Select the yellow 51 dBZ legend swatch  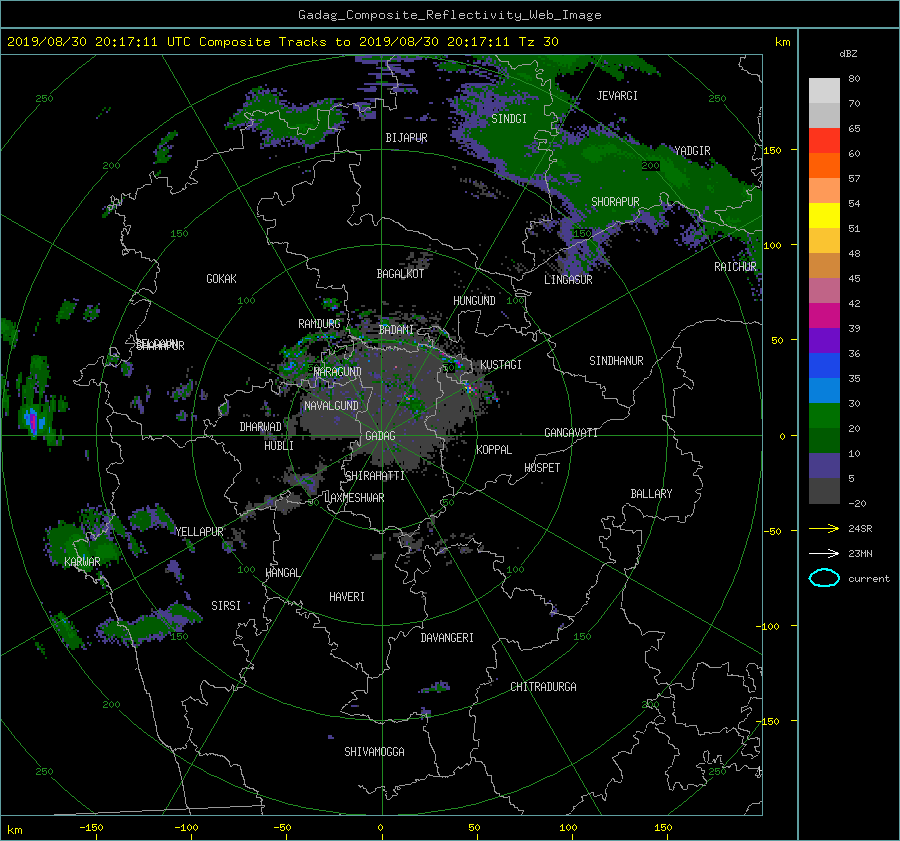pyautogui.click(x=824, y=216)
